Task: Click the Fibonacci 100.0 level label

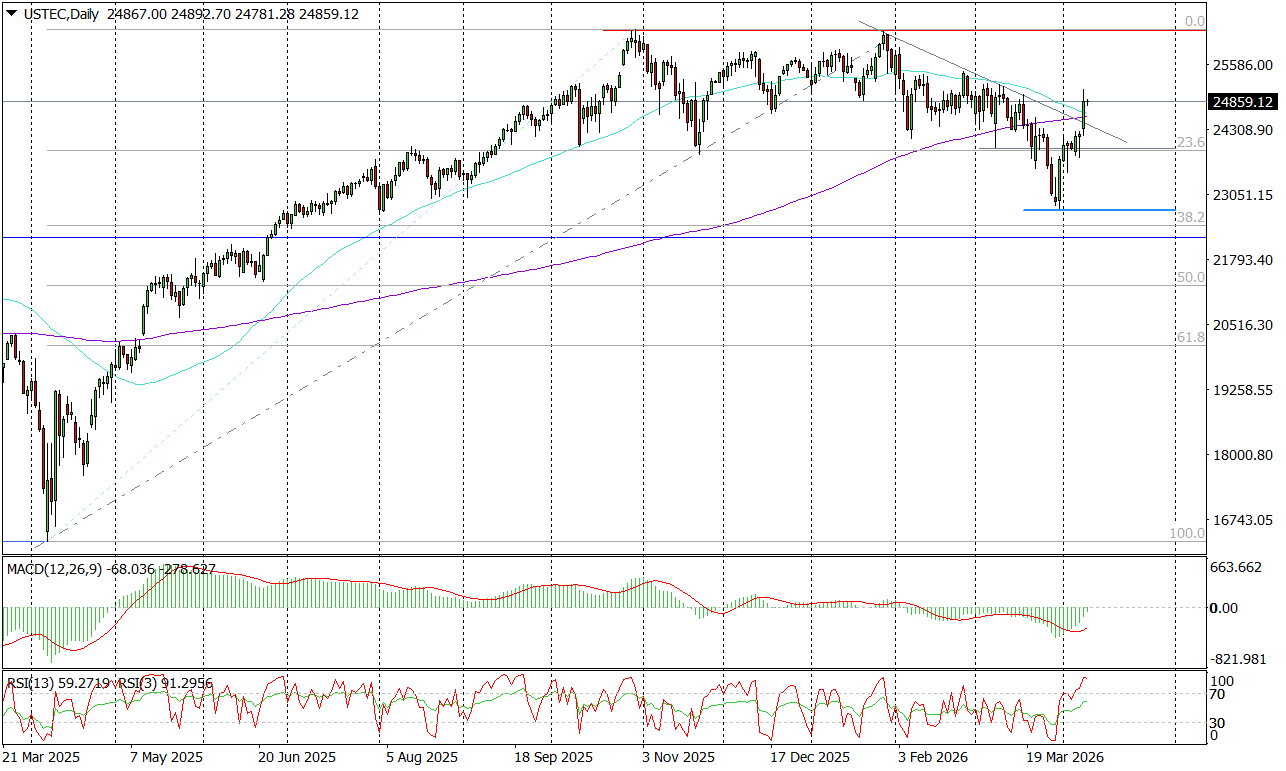Action: pos(1187,533)
